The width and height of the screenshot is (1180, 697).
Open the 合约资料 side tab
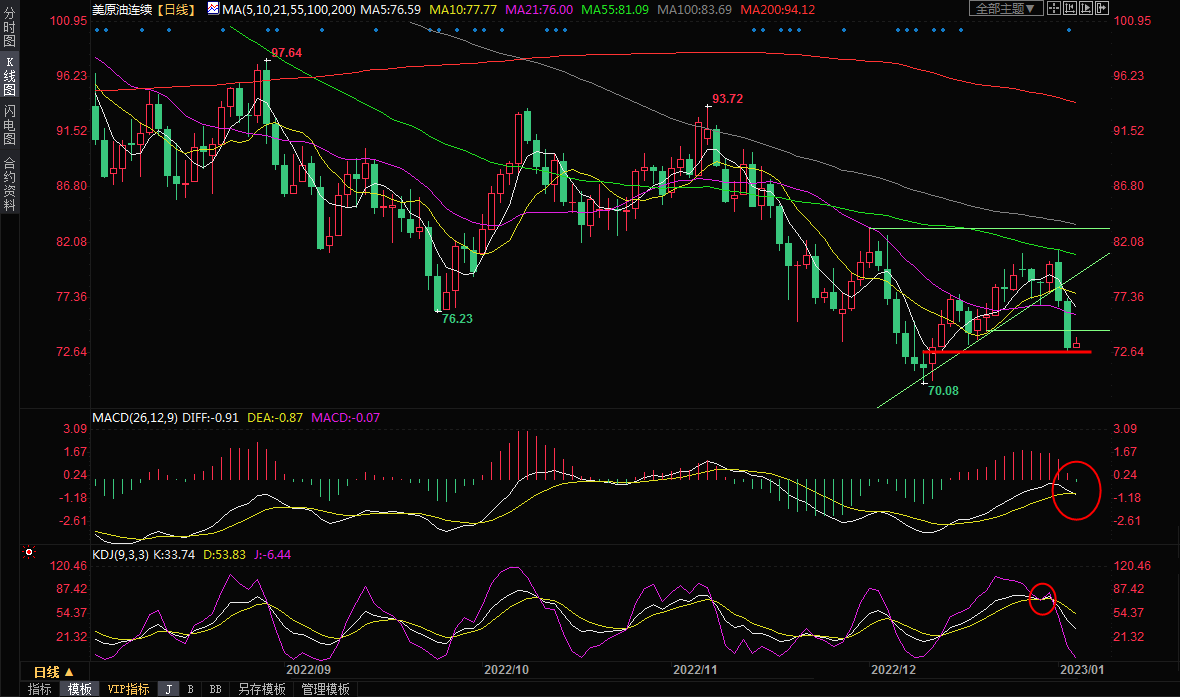click(9, 183)
